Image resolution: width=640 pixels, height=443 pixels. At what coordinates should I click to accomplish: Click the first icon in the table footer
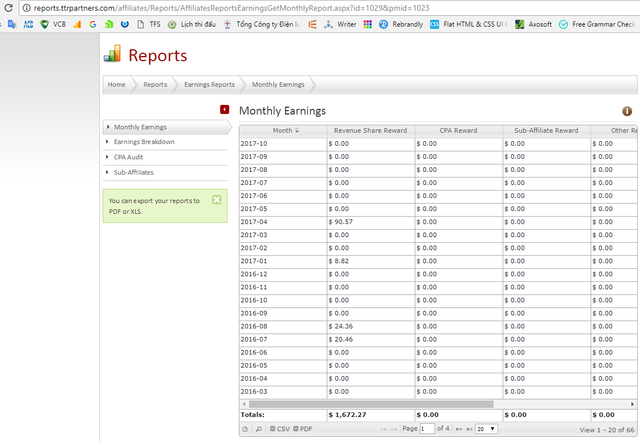coord(246,428)
